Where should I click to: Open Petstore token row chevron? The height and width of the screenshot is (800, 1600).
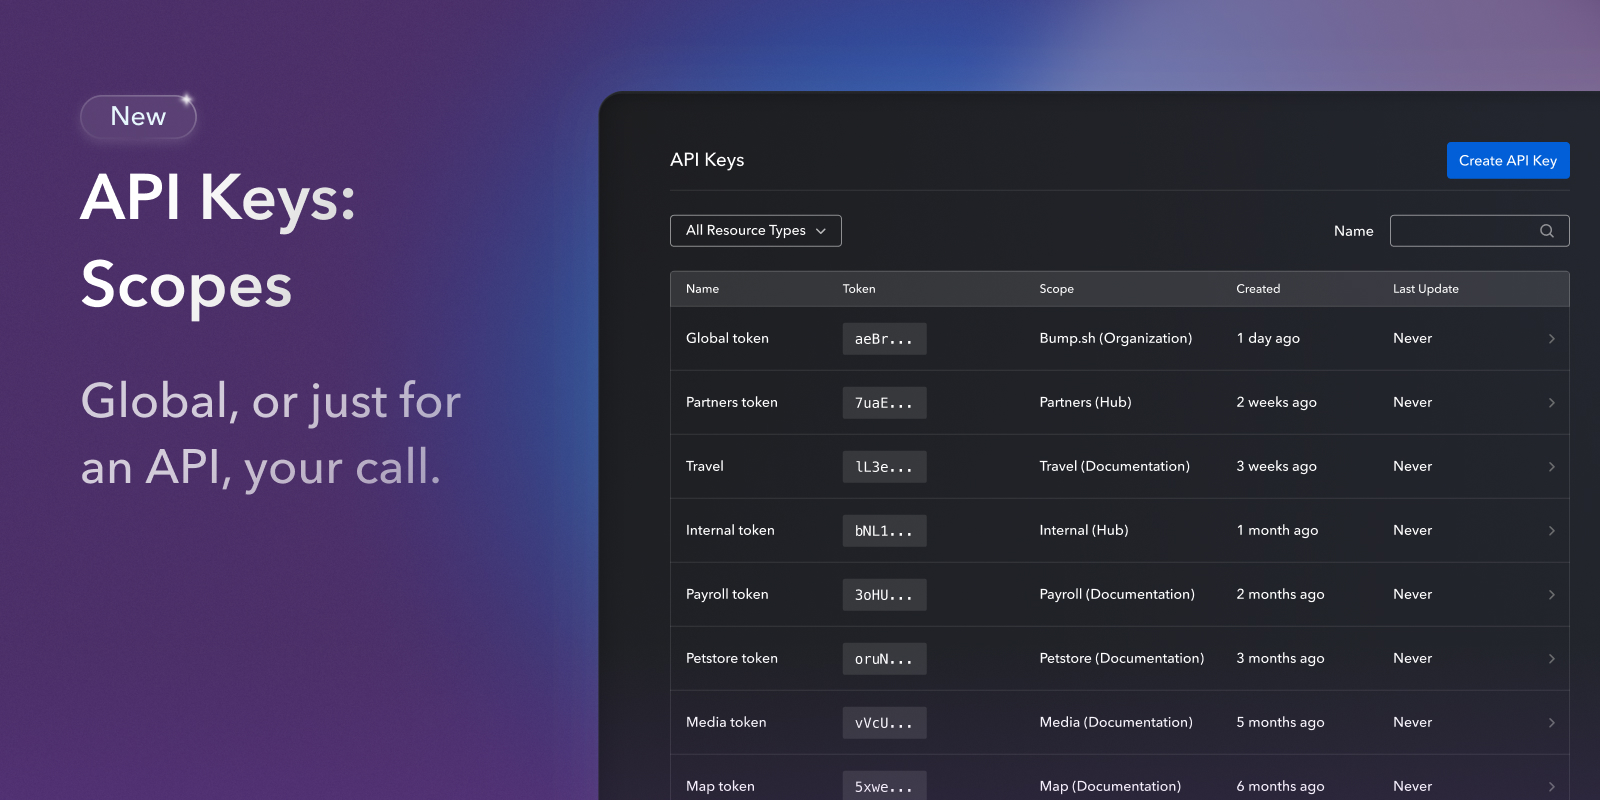[x=1552, y=659]
